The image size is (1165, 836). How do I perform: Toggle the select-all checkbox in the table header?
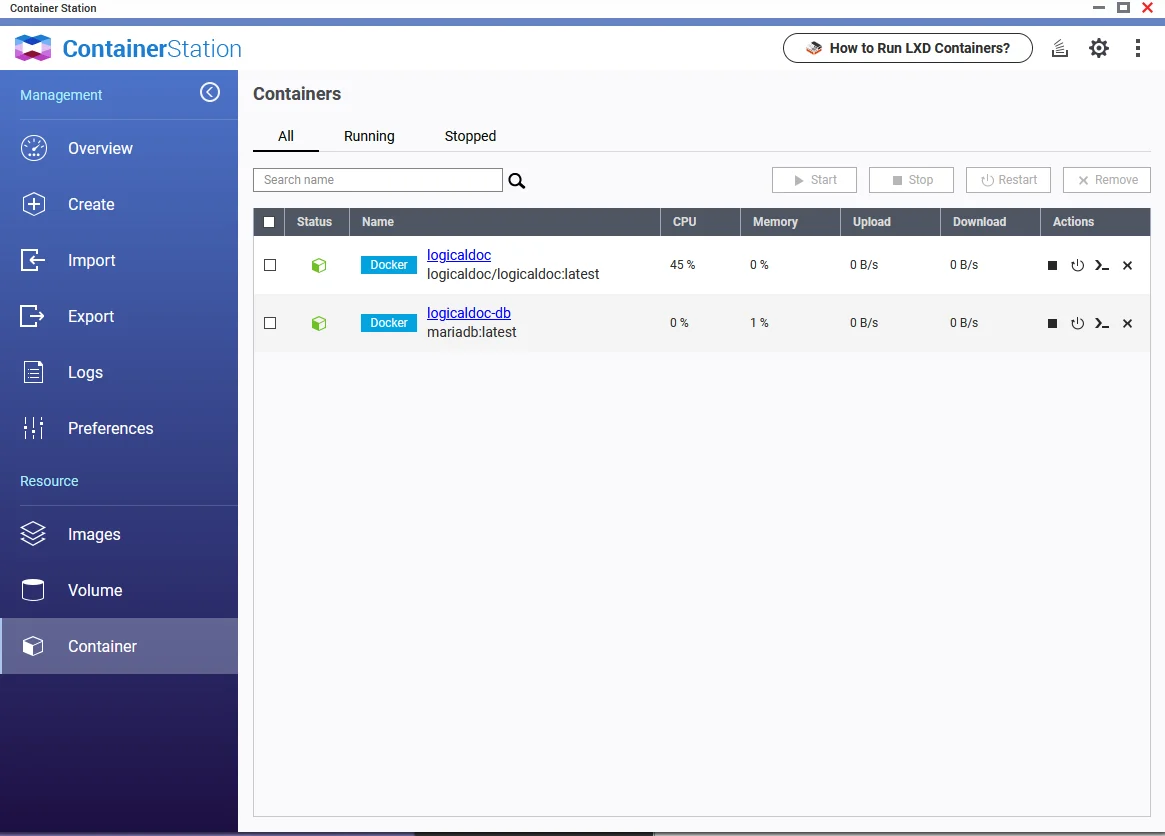tap(269, 221)
